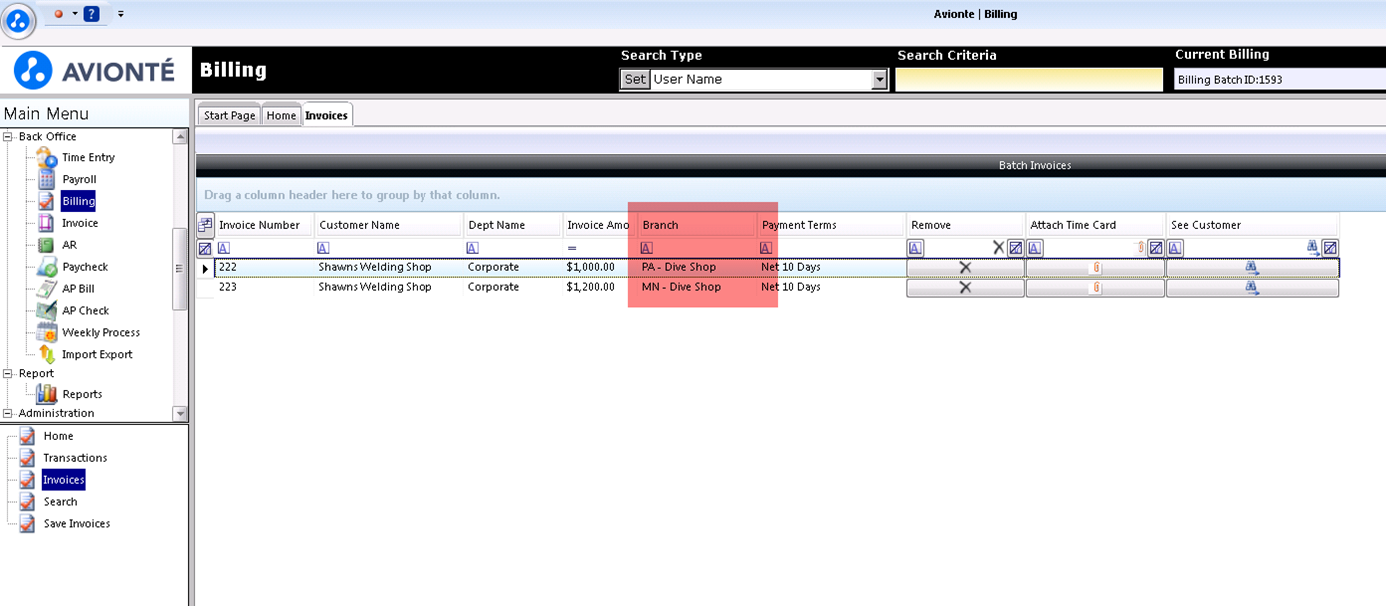See customer for invoice 222
Viewport: 1386px width, 606px height.
pos(1252,268)
